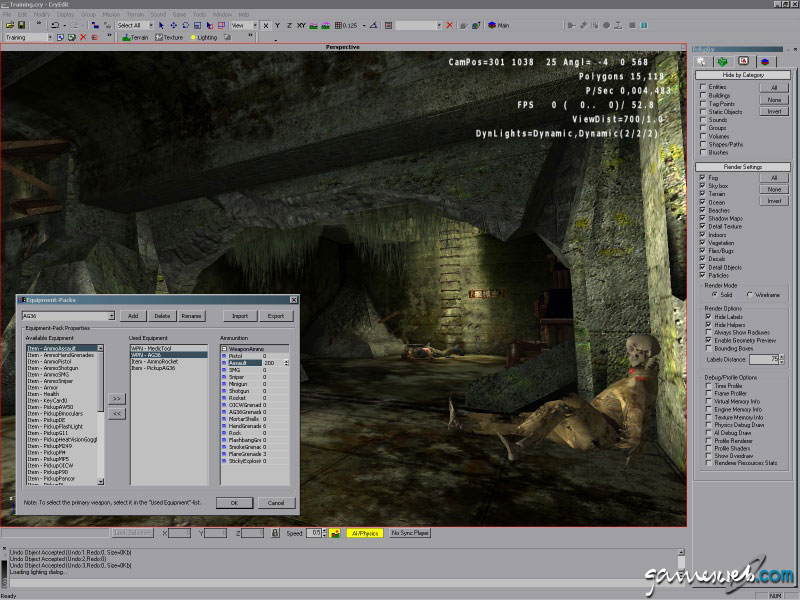Open the Objects tab icon in RollupBar
Viewport: 800px width, 600px height.
702,62
